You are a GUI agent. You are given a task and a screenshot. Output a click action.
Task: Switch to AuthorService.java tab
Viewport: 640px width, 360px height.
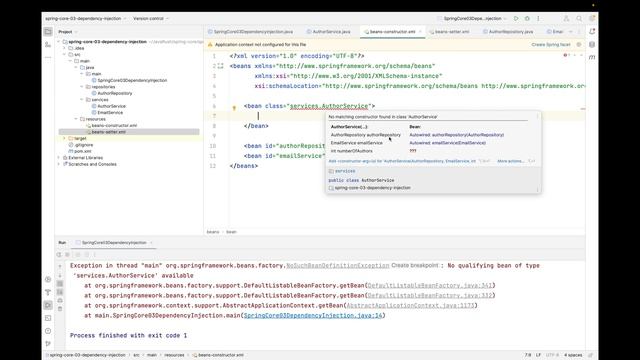pos(329,31)
